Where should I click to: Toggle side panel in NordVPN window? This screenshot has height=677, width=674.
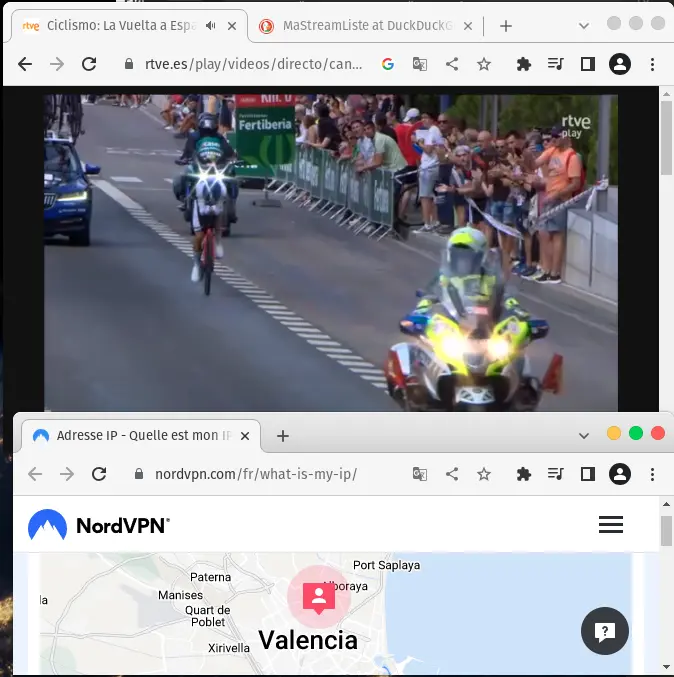tap(588, 474)
